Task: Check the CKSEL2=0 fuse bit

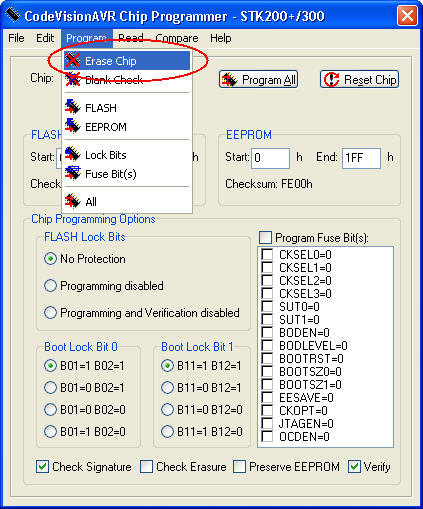Action: tap(267, 280)
